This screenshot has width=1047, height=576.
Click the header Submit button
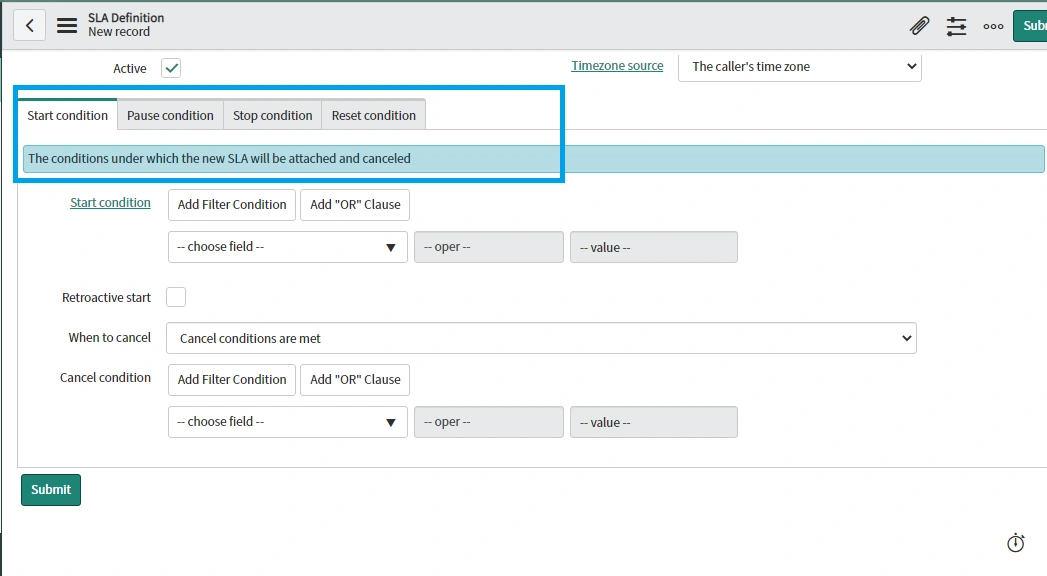coord(1030,26)
